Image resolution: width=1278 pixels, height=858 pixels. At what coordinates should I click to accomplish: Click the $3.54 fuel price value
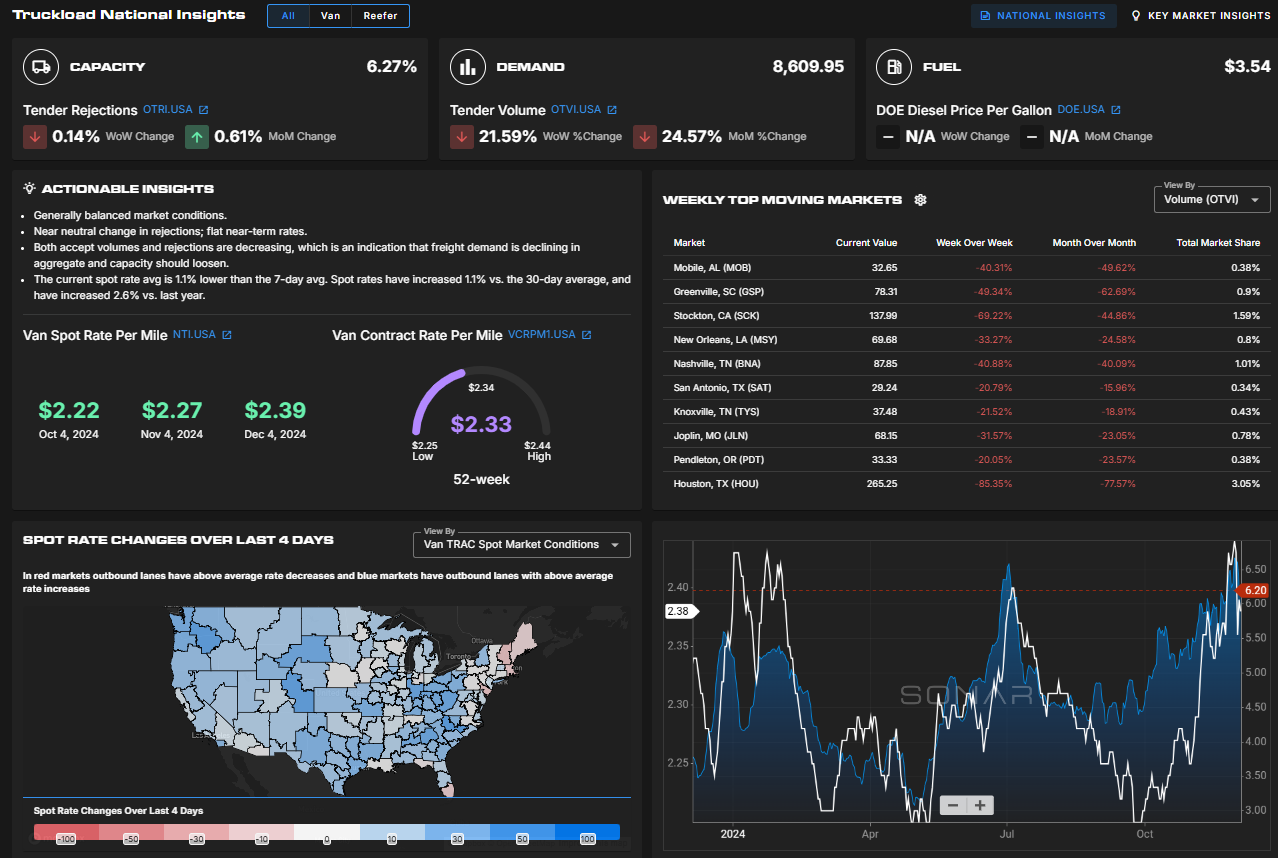(1247, 67)
